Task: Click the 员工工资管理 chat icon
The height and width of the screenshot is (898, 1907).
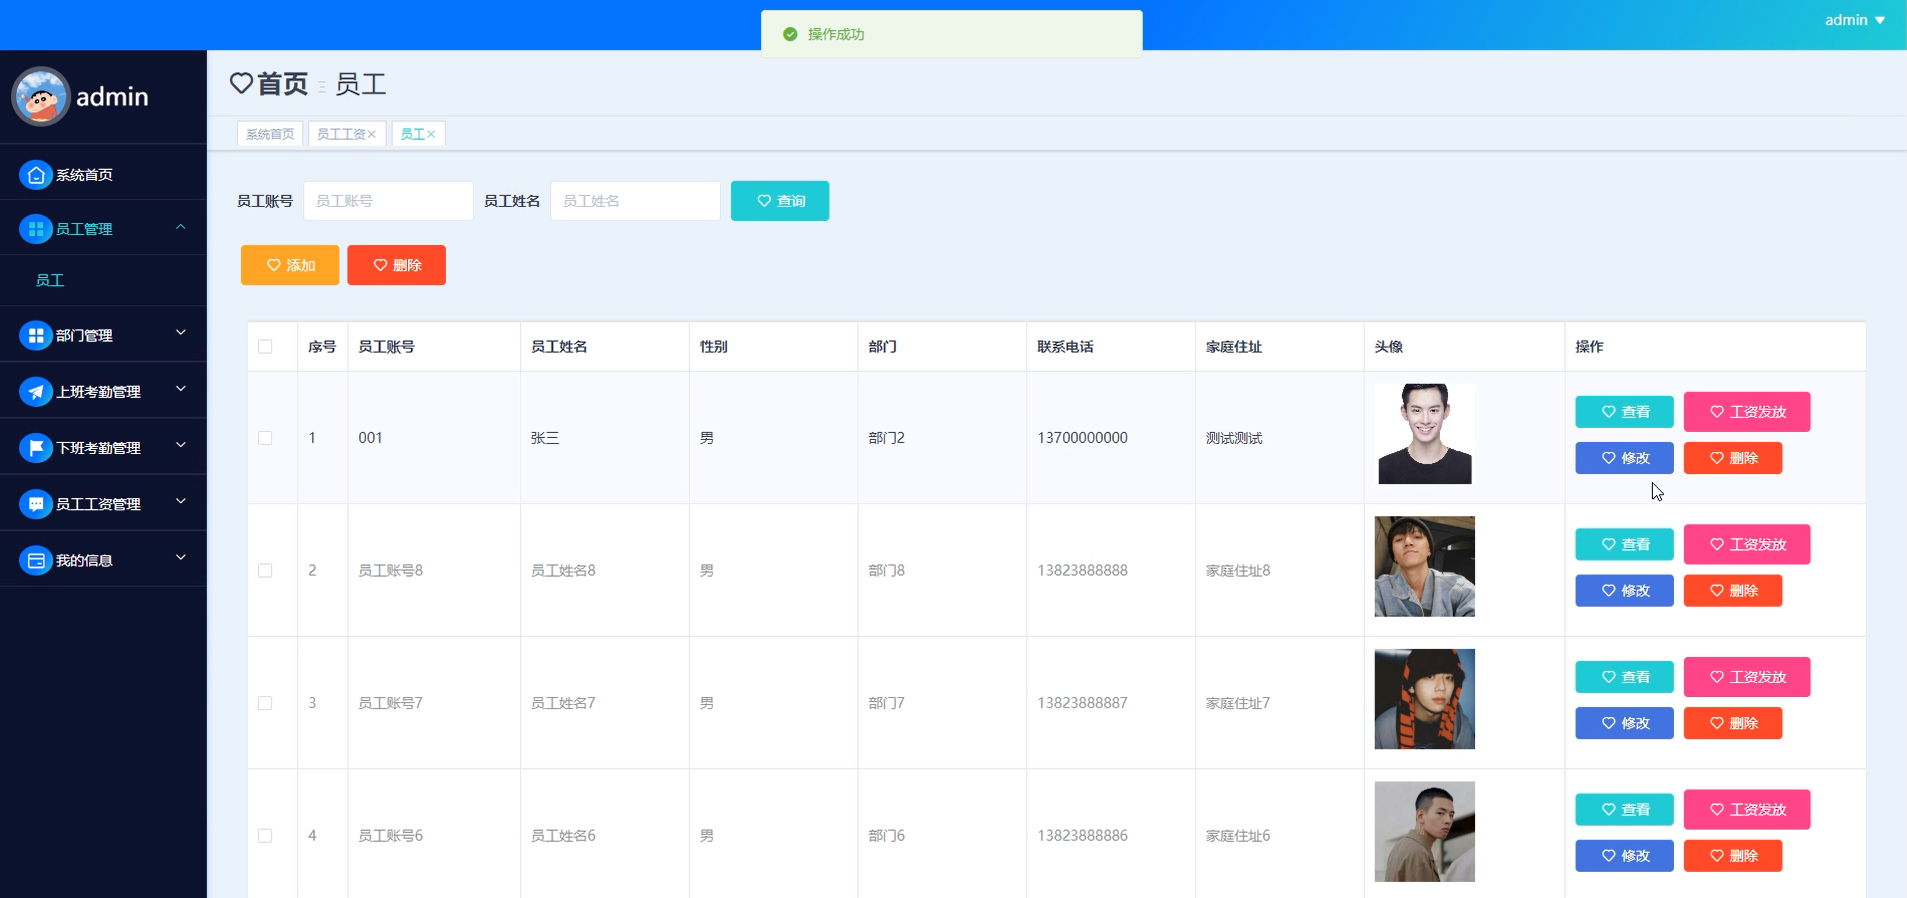Action: point(36,504)
